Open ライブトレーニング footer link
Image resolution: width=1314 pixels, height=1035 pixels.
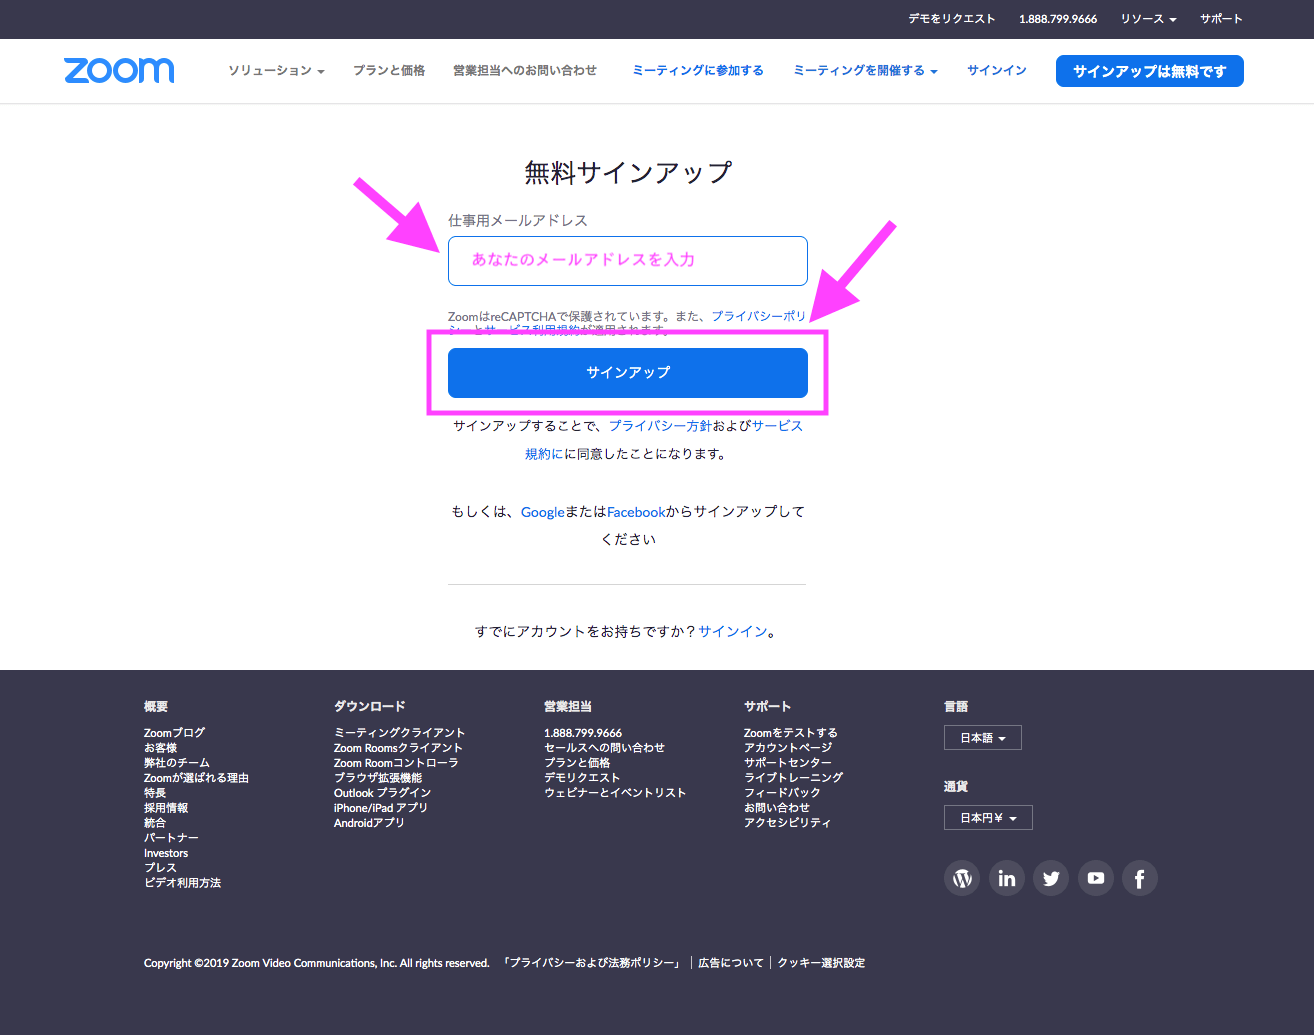793,778
